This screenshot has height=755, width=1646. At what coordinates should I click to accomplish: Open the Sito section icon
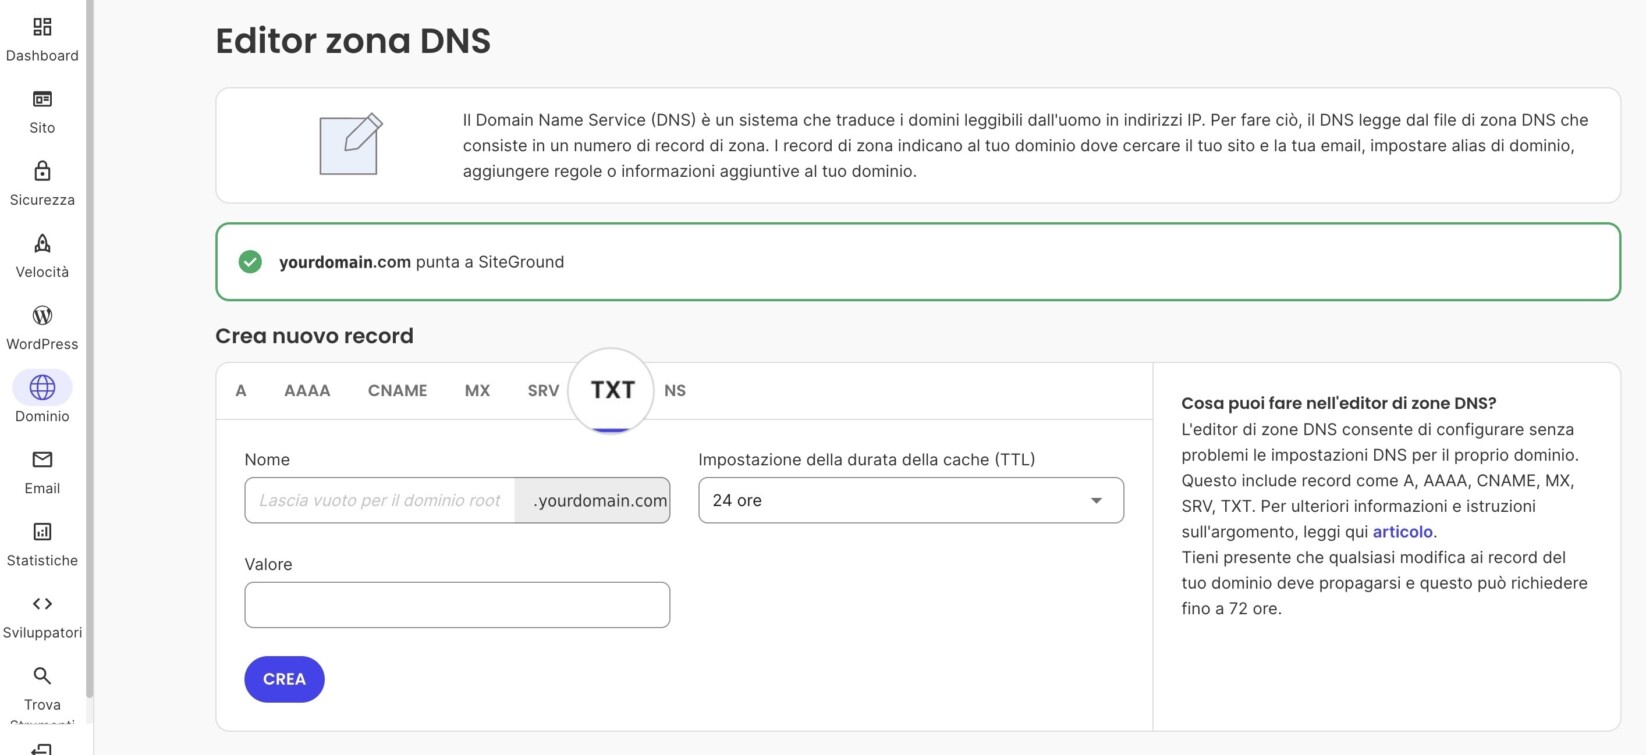(42, 99)
